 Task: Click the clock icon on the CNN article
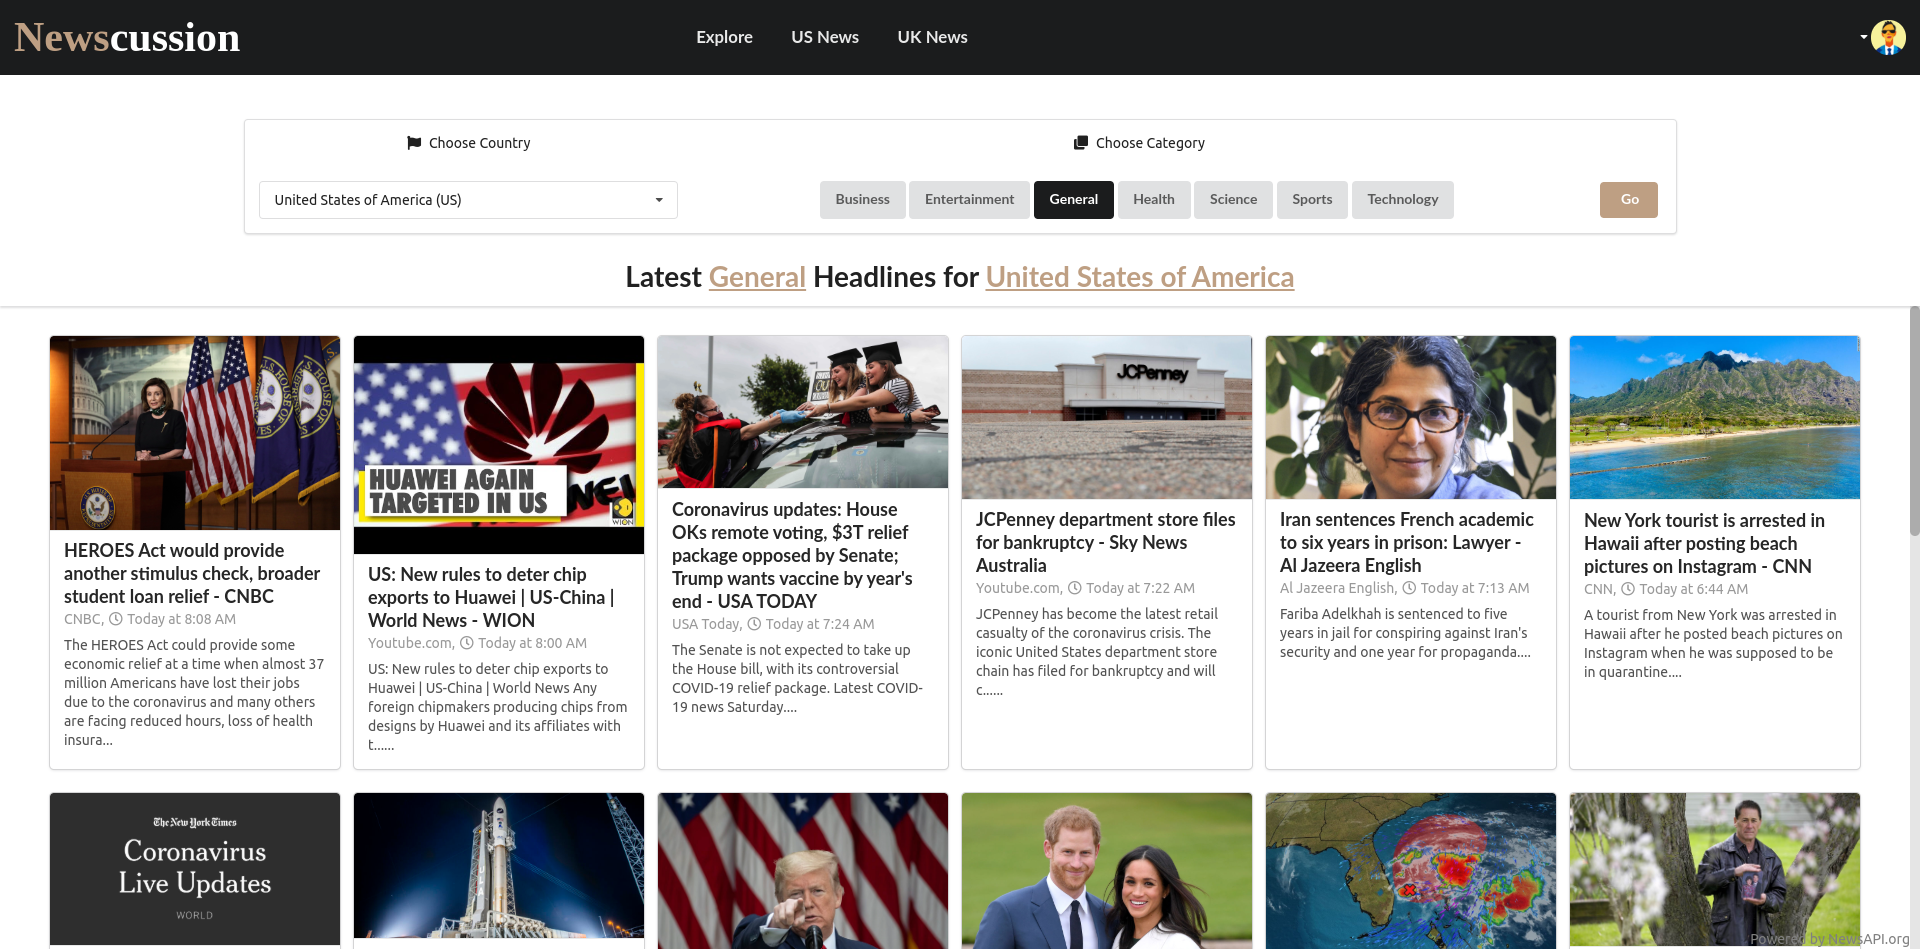point(1627,589)
